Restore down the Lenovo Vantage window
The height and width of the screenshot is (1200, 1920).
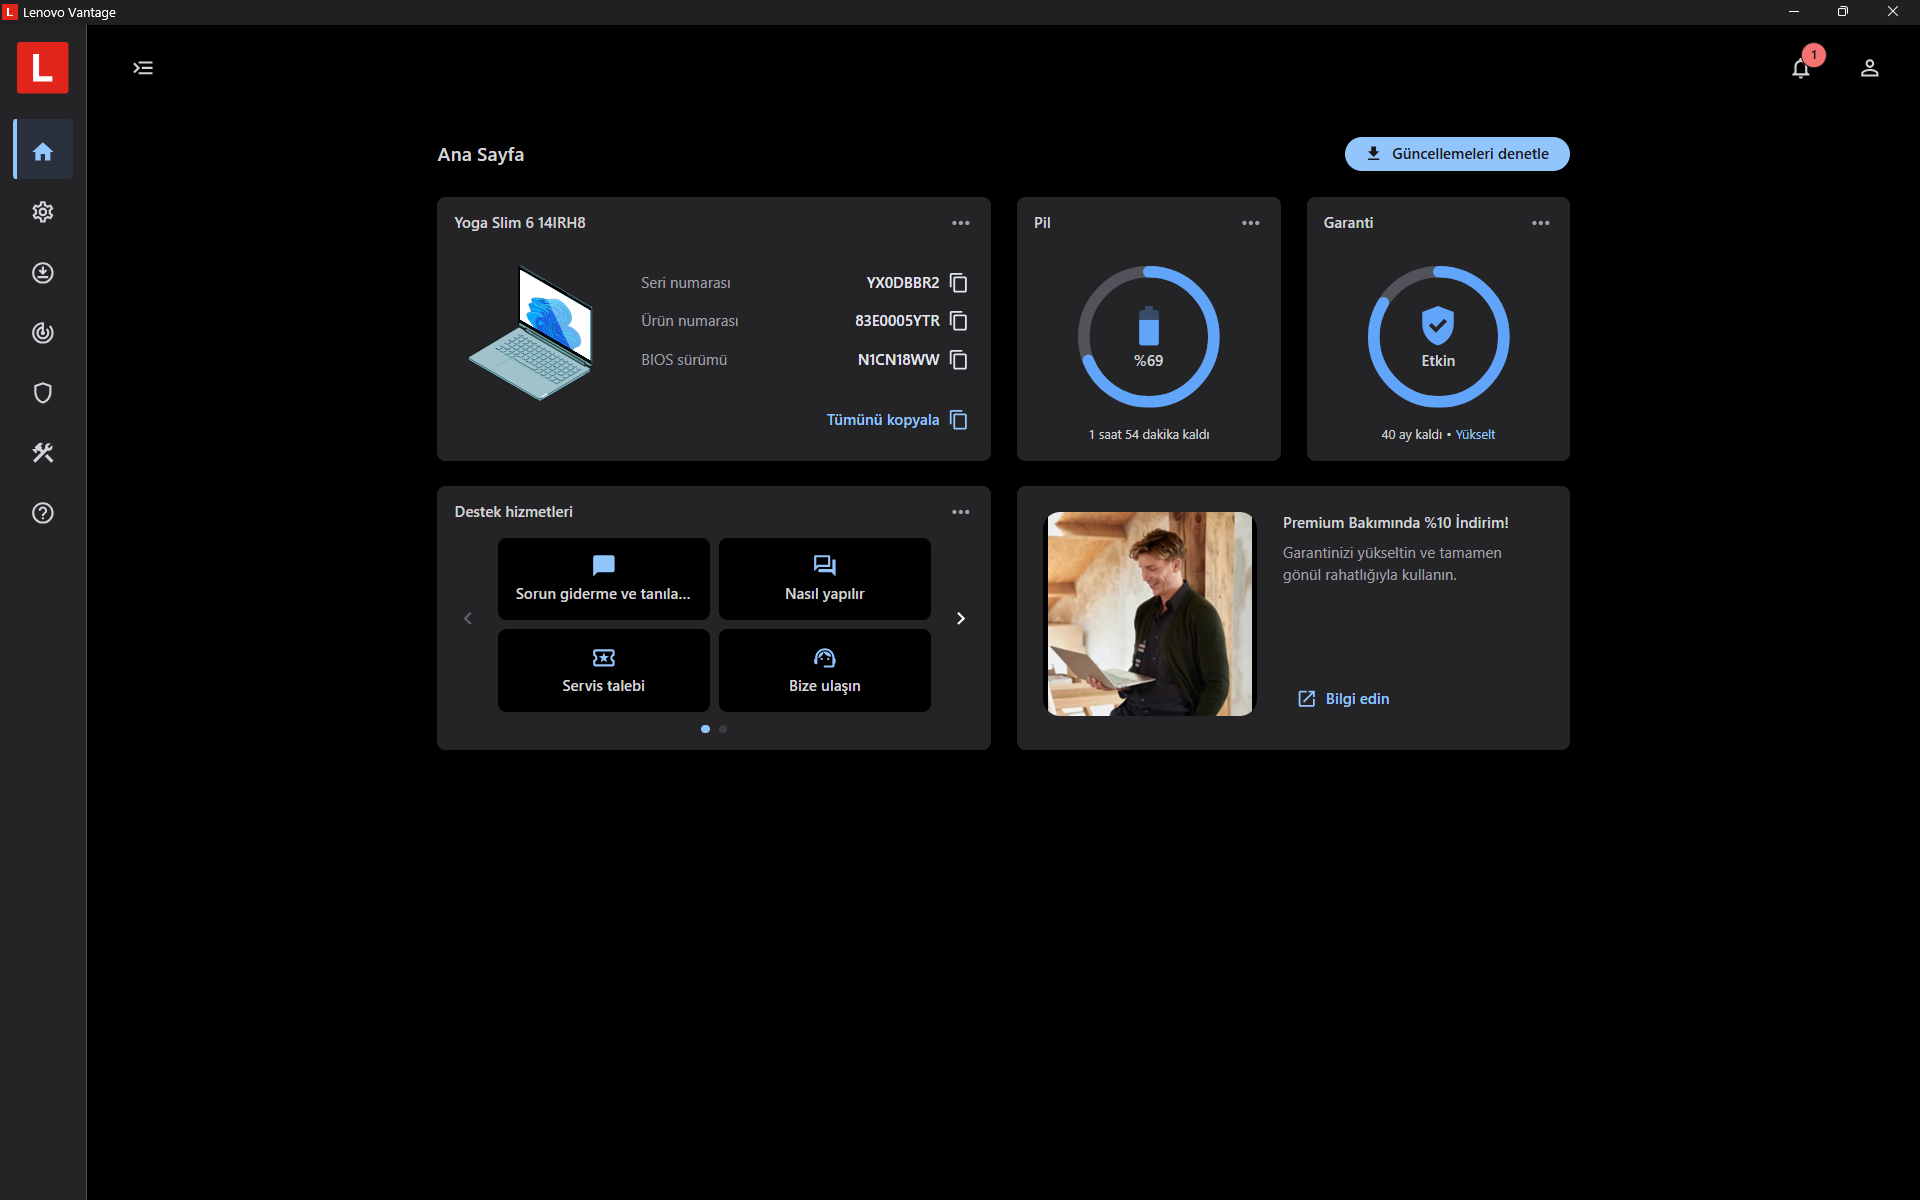point(1843,12)
